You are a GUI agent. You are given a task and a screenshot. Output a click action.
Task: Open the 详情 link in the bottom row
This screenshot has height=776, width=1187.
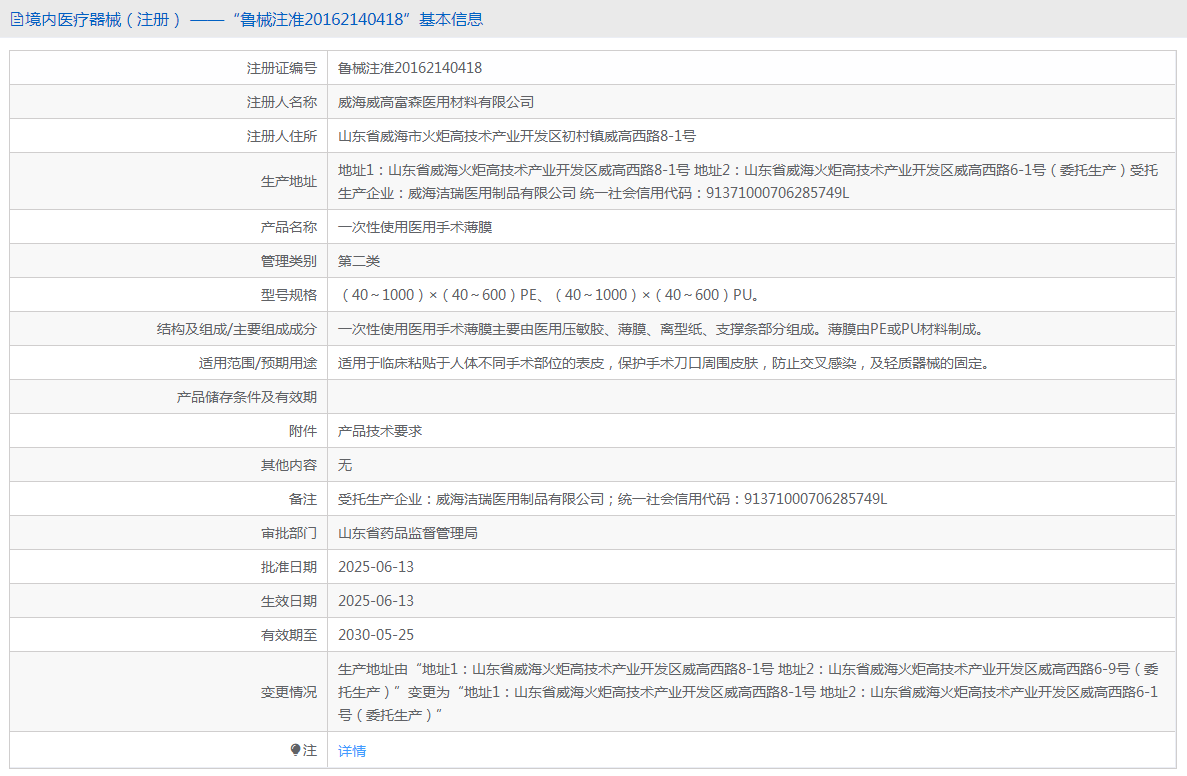pos(352,751)
